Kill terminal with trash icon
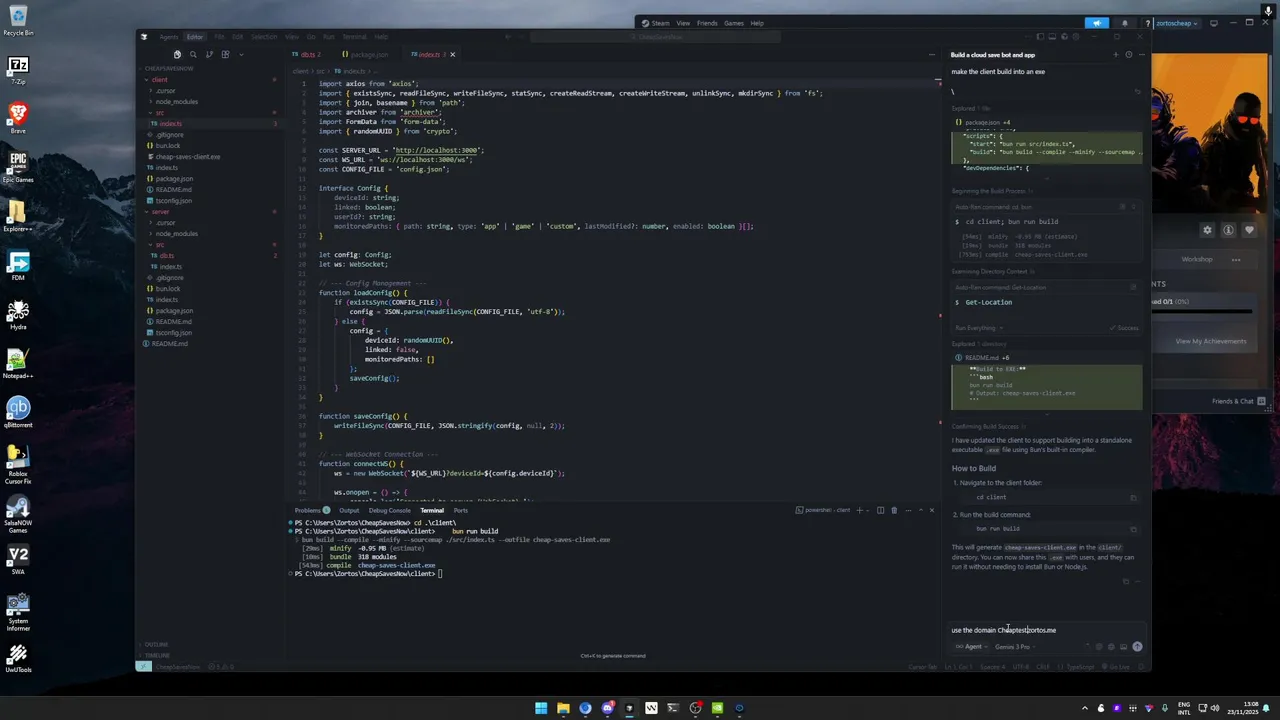The image size is (1280, 720). pos(894,510)
